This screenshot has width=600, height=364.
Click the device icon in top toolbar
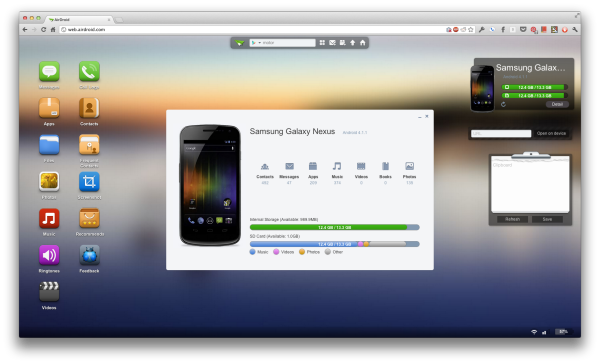pyautogui.click(x=342, y=43)
